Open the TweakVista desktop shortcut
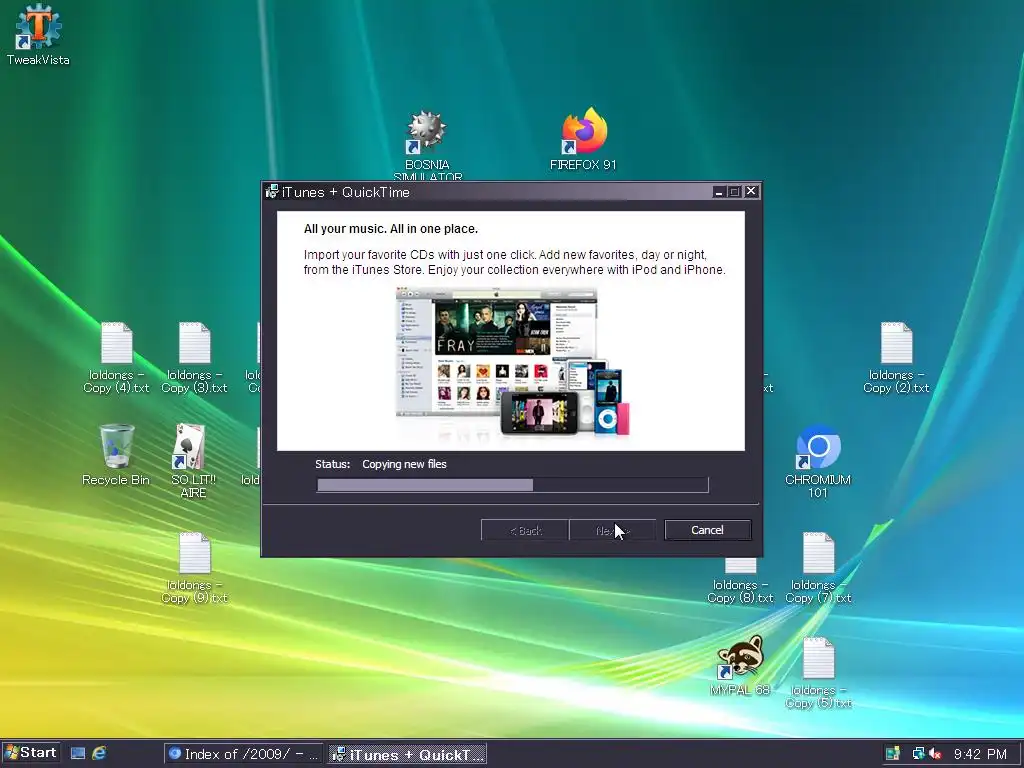This screenshot has width=1024, height=768. pyautogui.click(x=38, y=34)
